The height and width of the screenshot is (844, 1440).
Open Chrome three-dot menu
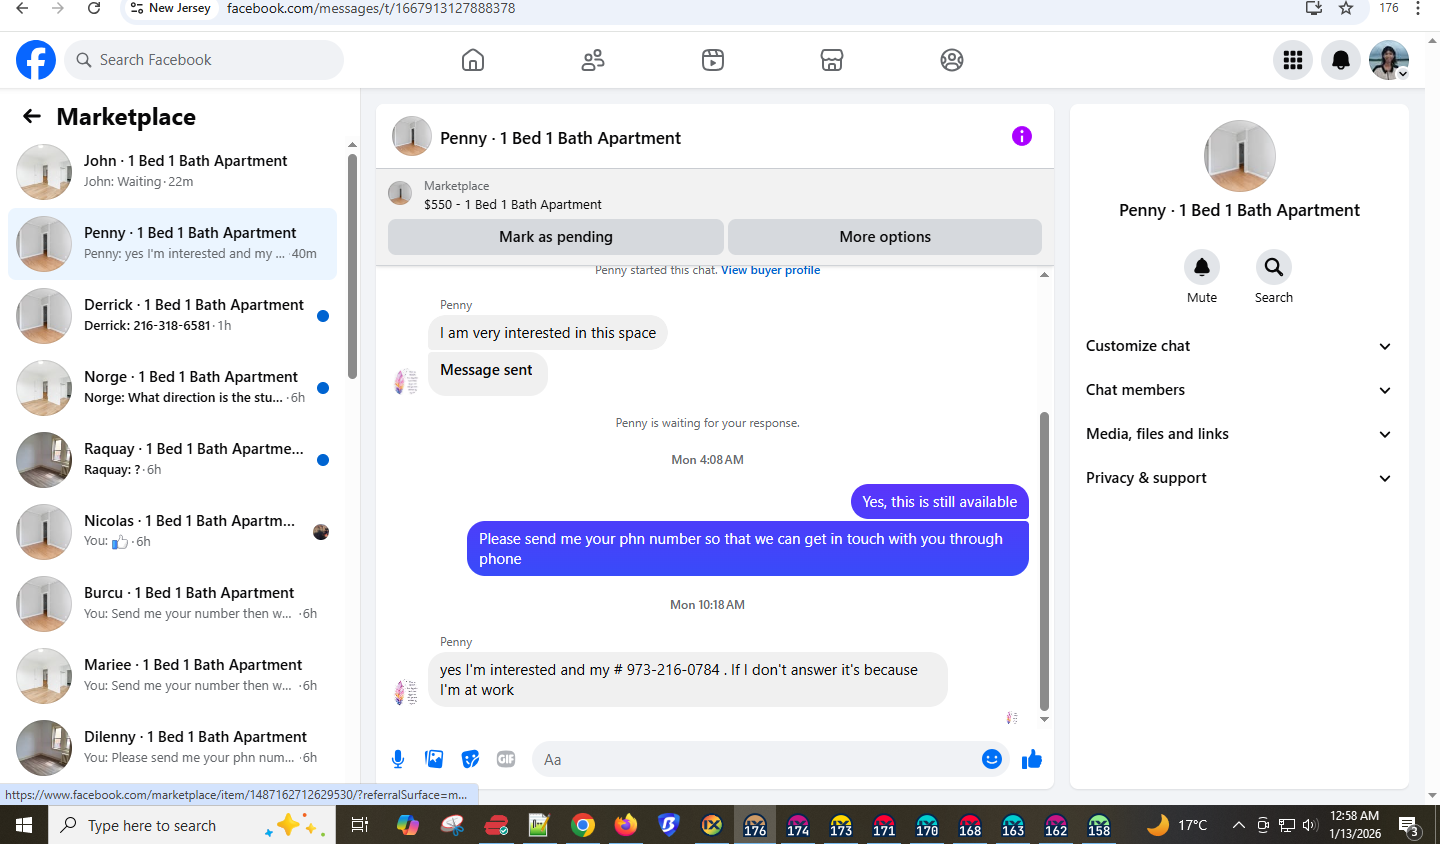point(1418,8)
